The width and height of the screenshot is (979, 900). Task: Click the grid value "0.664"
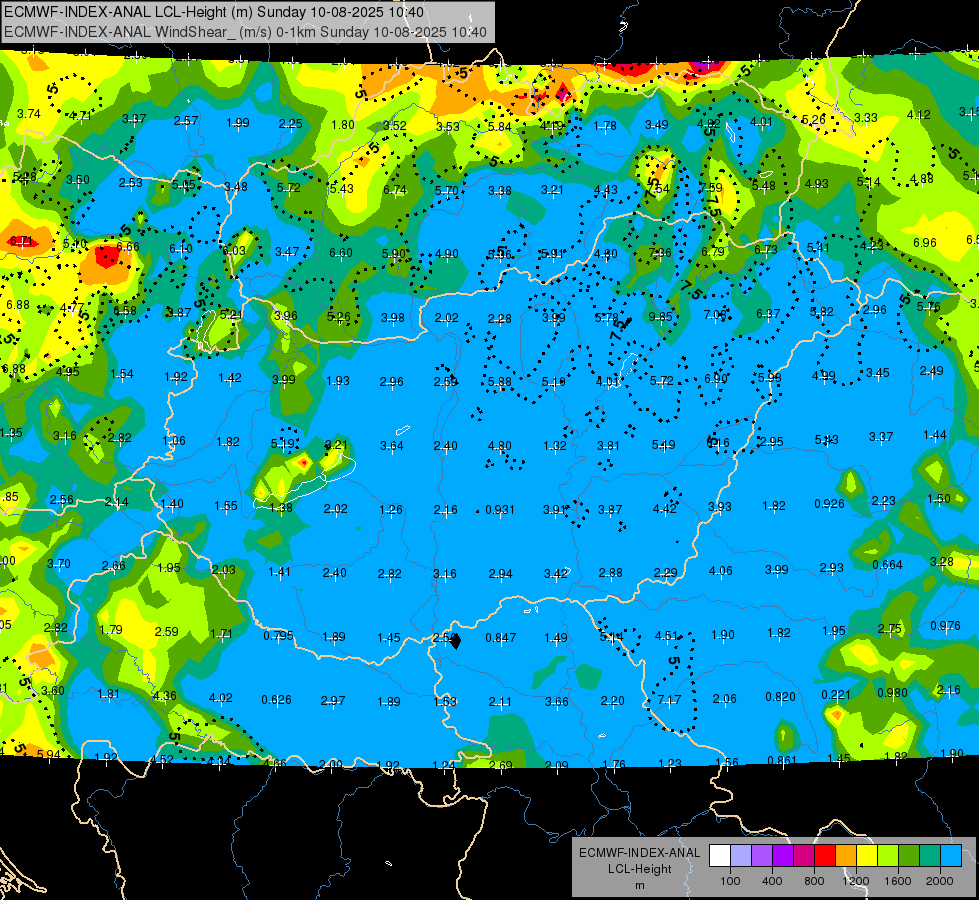(887, 565)
